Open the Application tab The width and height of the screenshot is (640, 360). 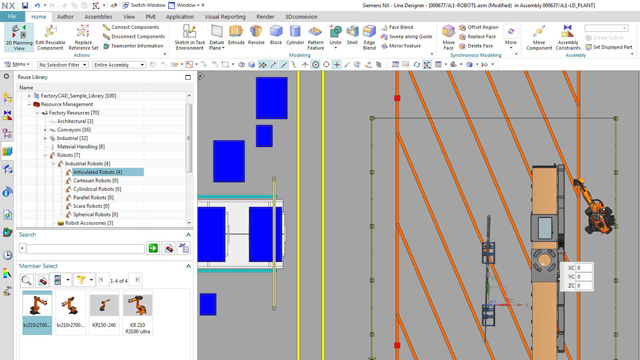[180, 17]
